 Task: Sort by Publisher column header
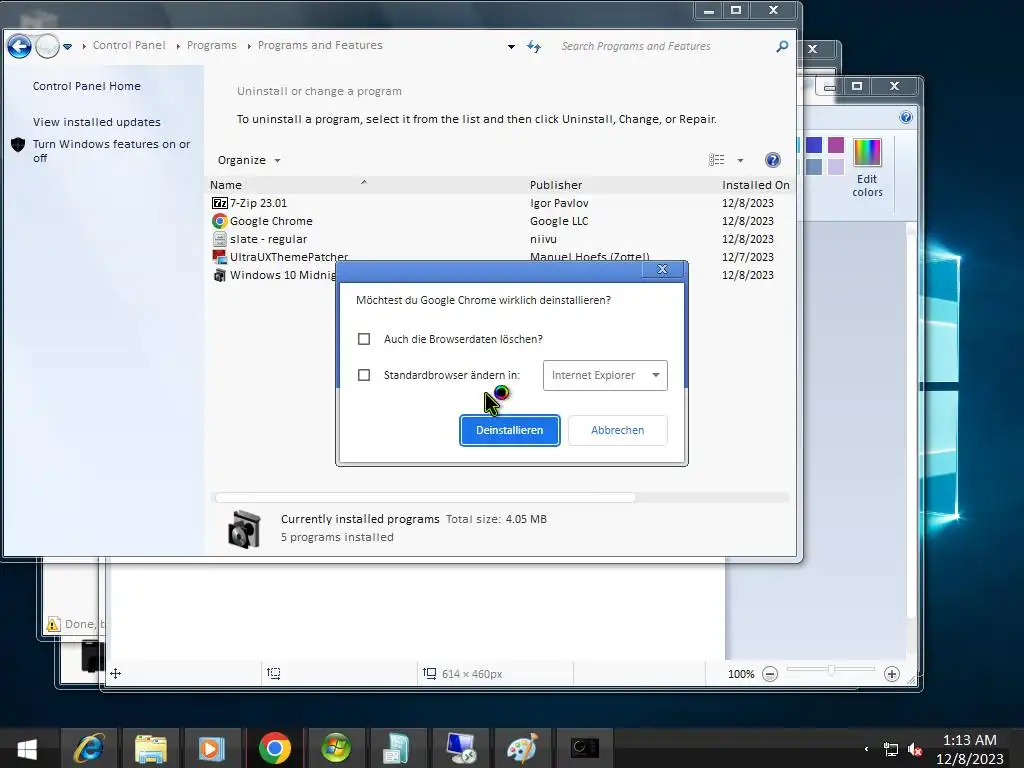coord(556,185)
